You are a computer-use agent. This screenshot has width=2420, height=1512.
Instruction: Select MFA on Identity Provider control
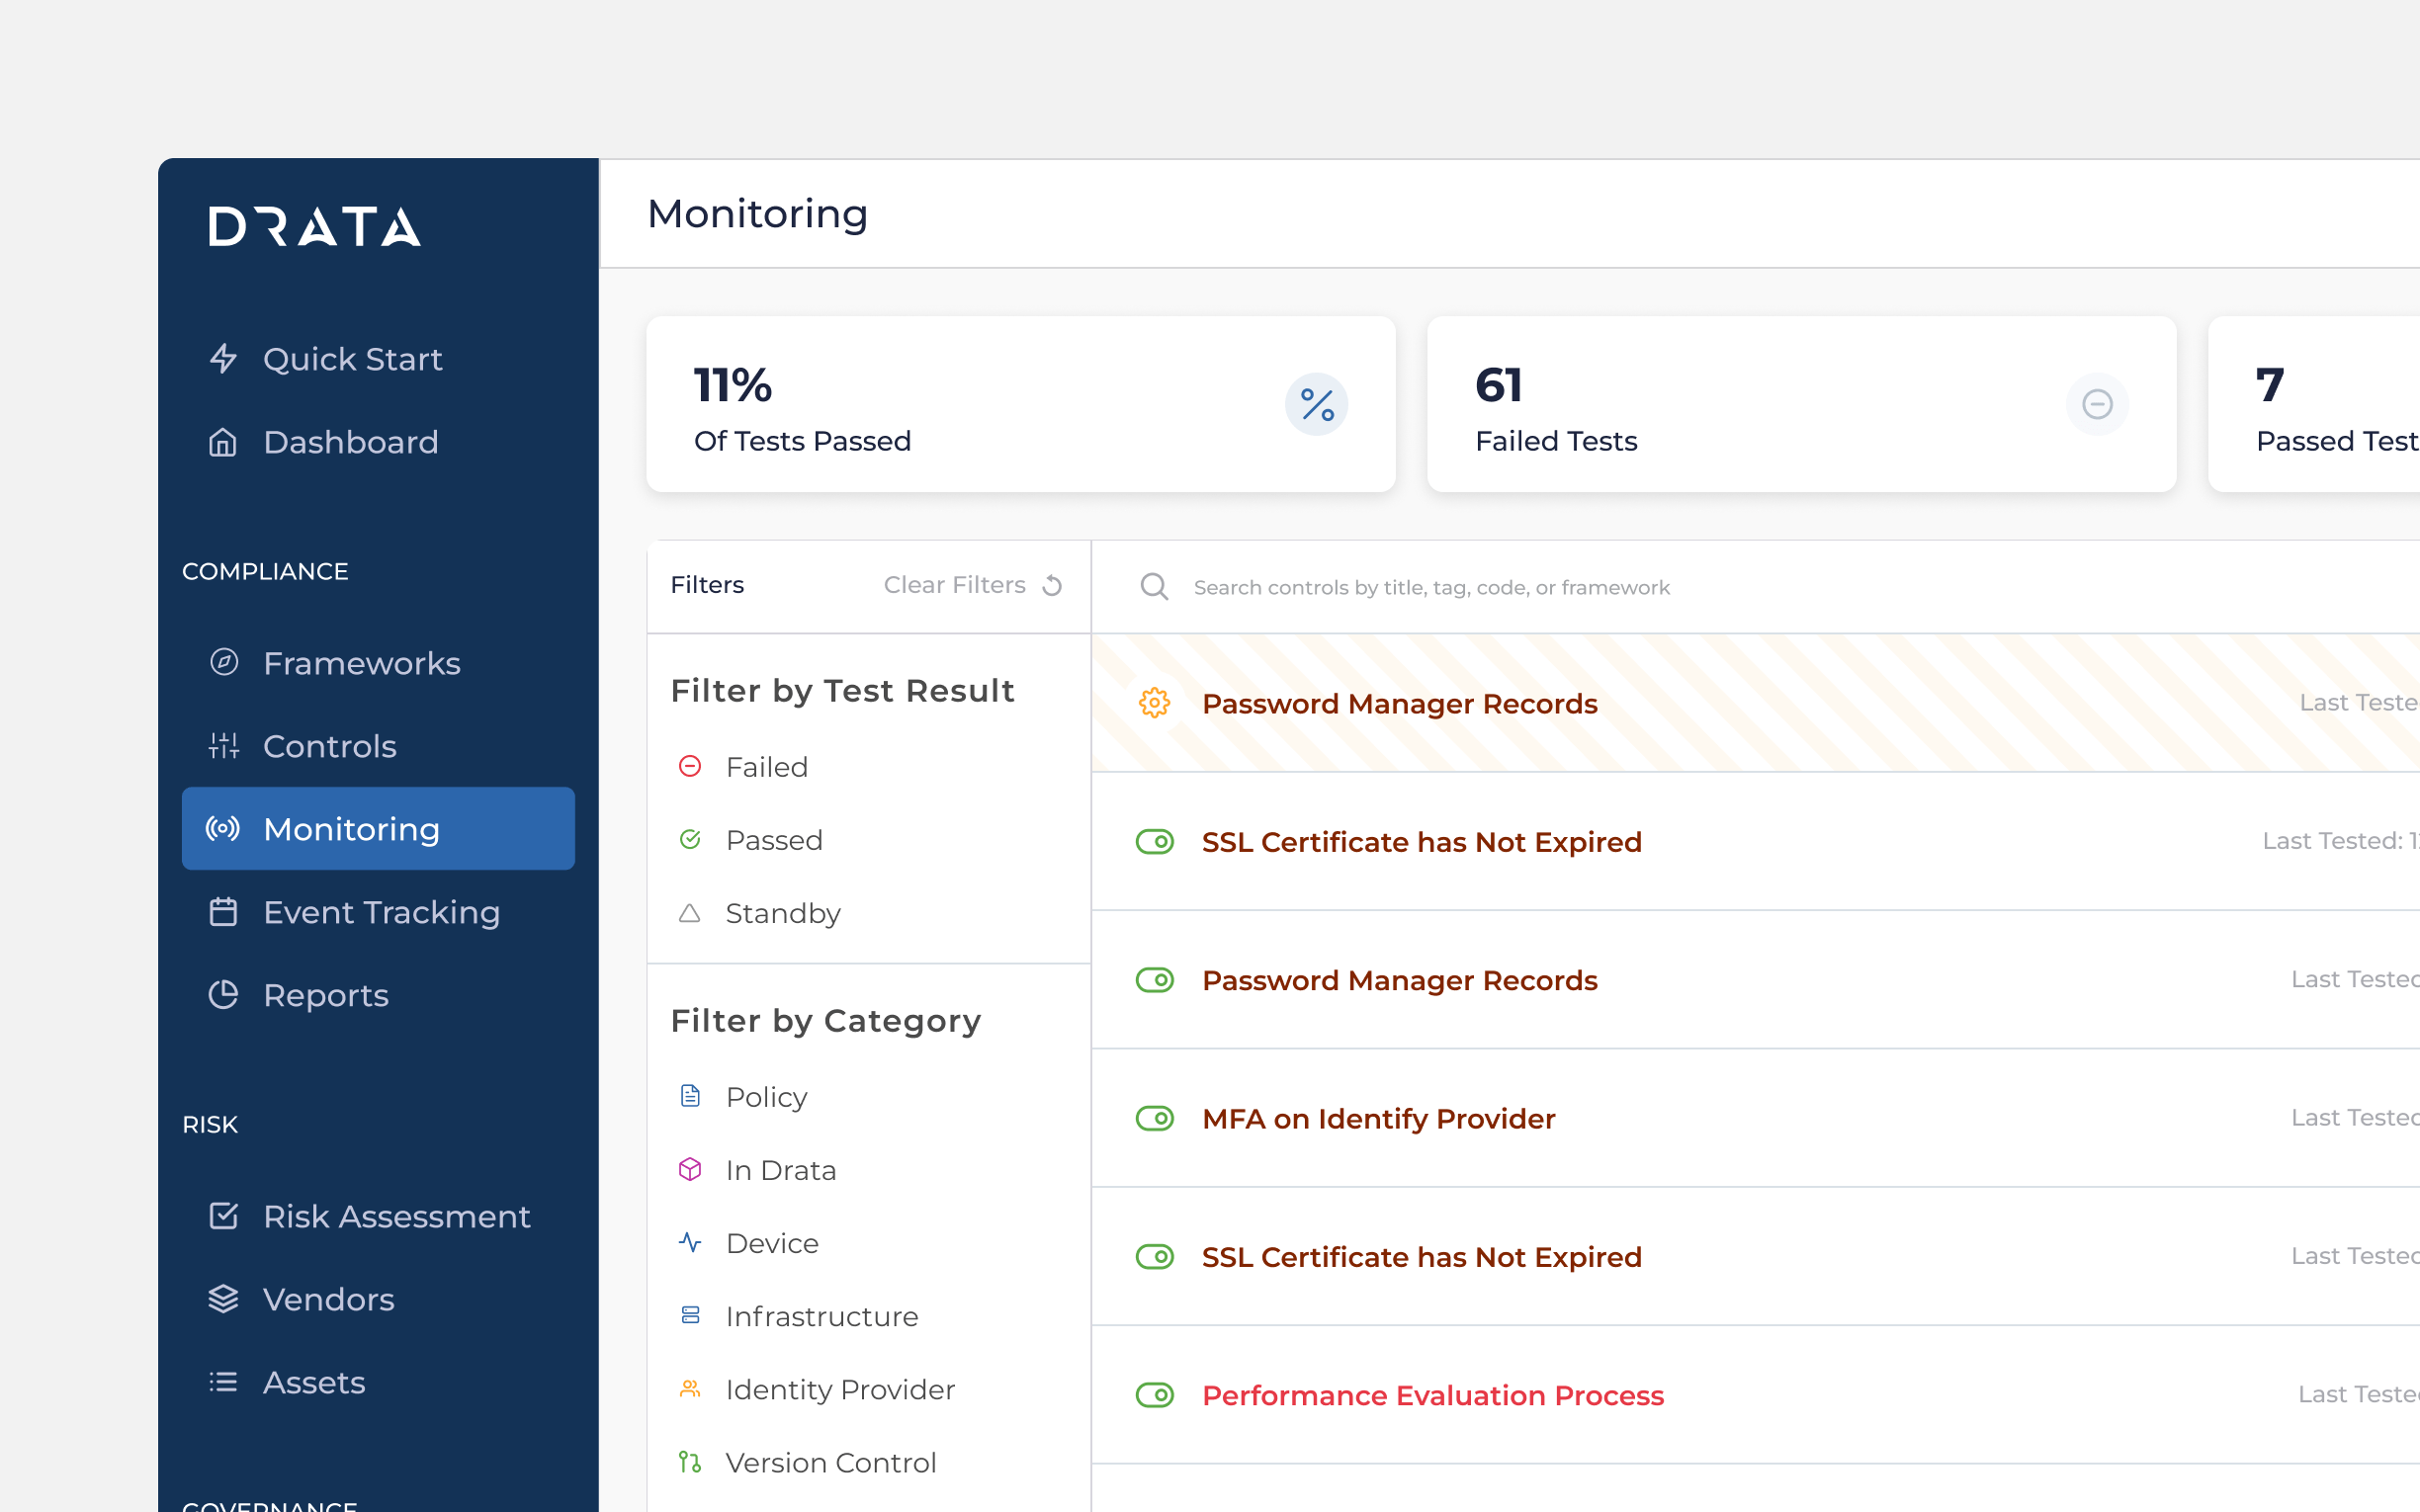pos(1378,1119)
